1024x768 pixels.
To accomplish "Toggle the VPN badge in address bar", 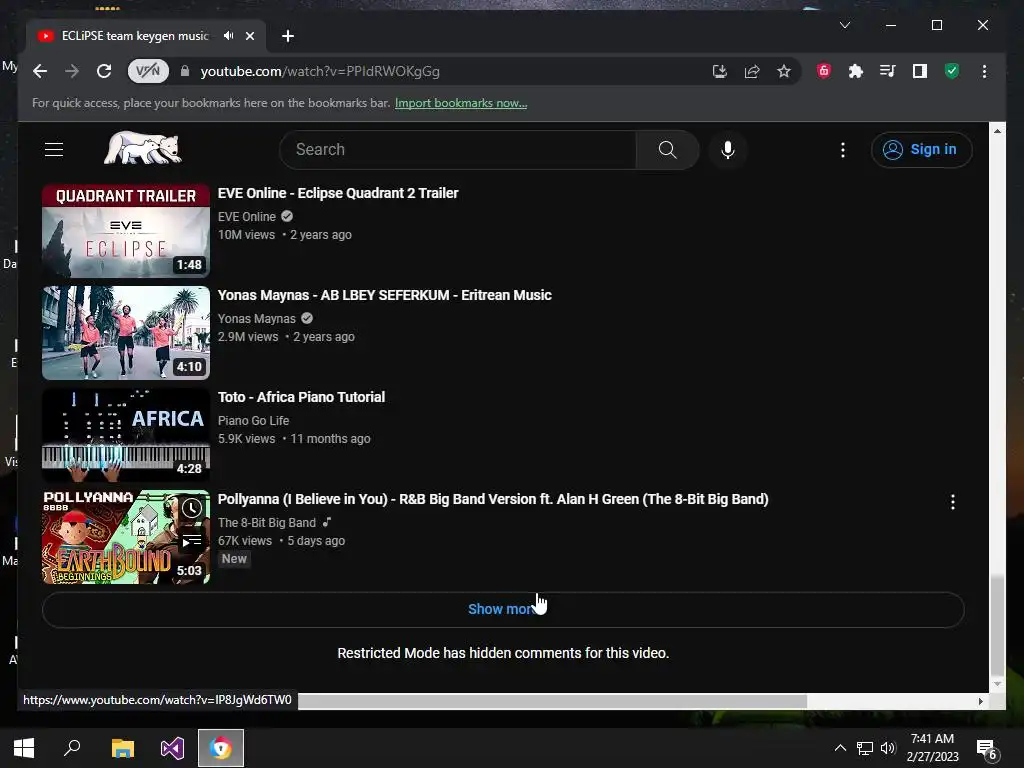I will [x=148, y=71].
